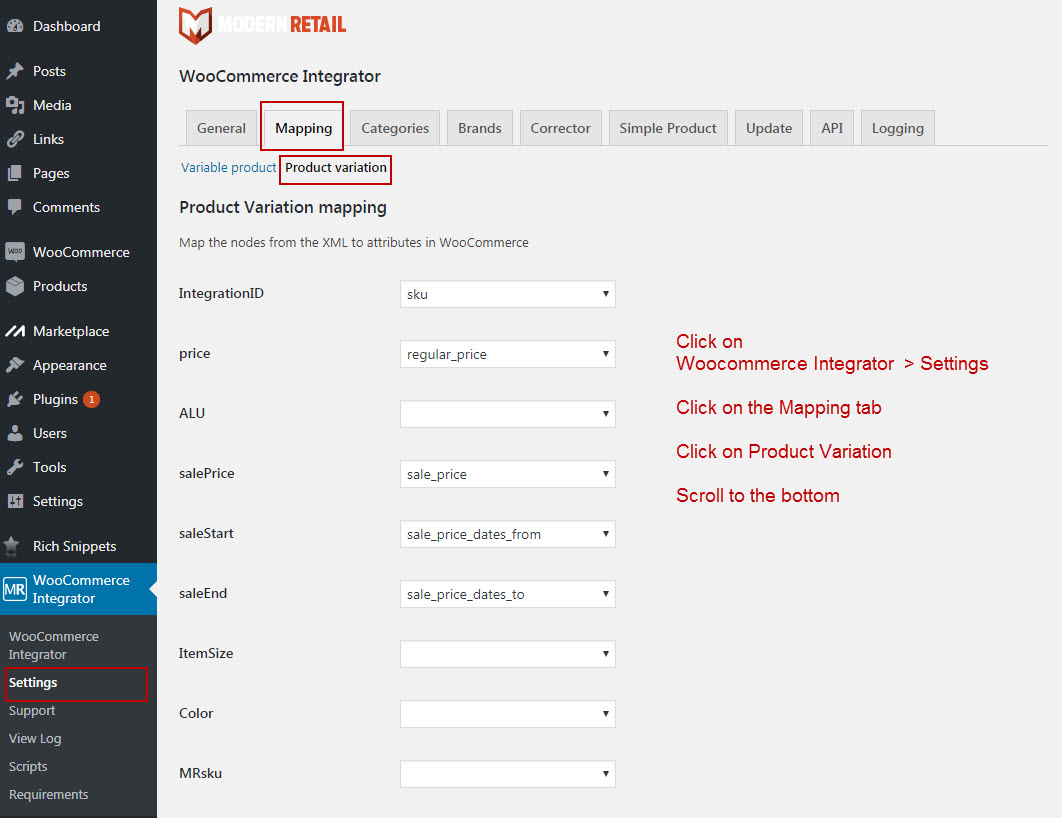Open the saleStart mapping dropdown

pyautogui.click(x=507, y=534)
